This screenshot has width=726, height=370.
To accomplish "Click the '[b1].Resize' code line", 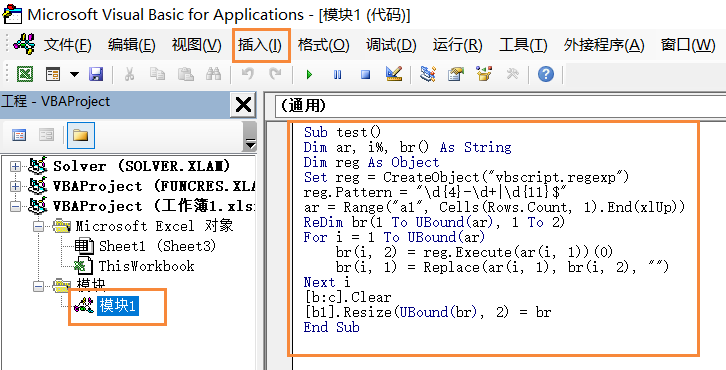I will coord(427,312).
